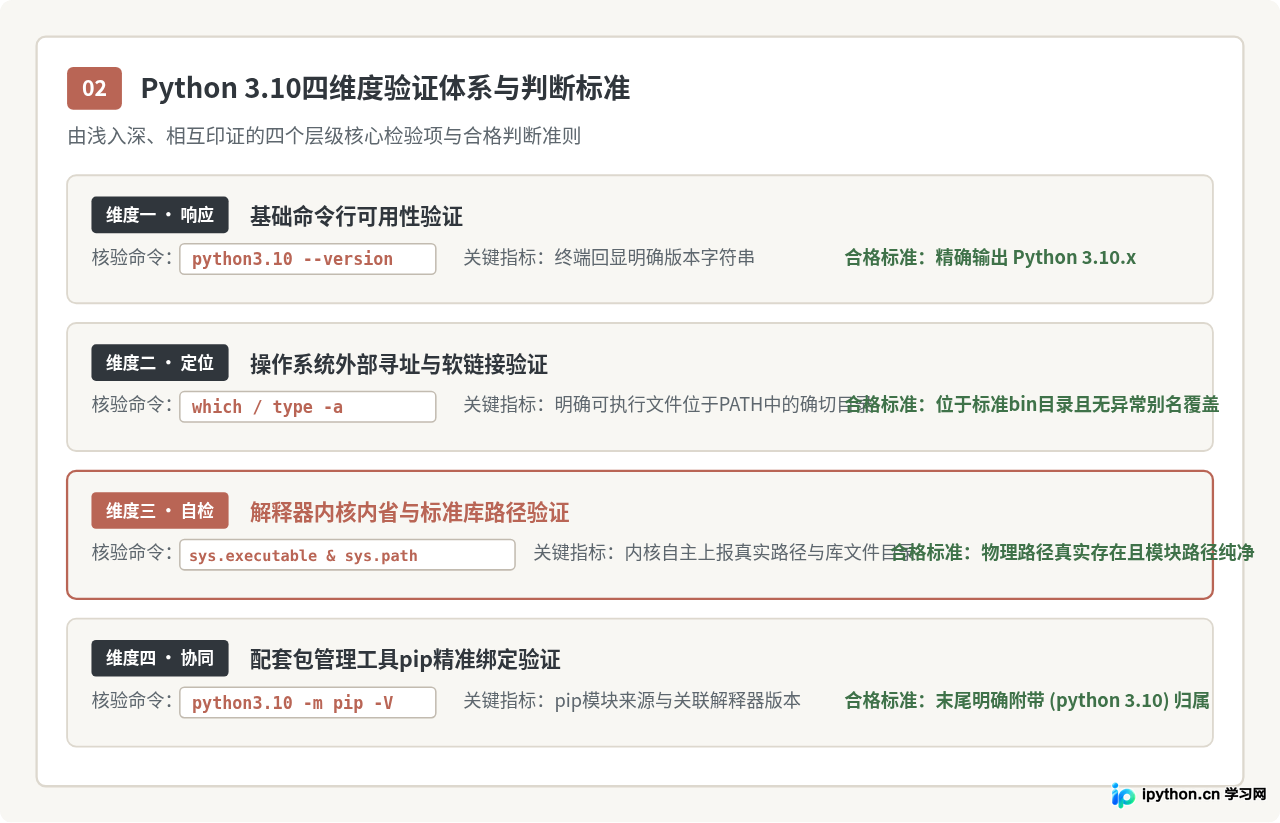Click "合格标准：精确输出 Python 3.10.x"
1280x823 pixels.
pyautogui.click(x=990, y=258)
